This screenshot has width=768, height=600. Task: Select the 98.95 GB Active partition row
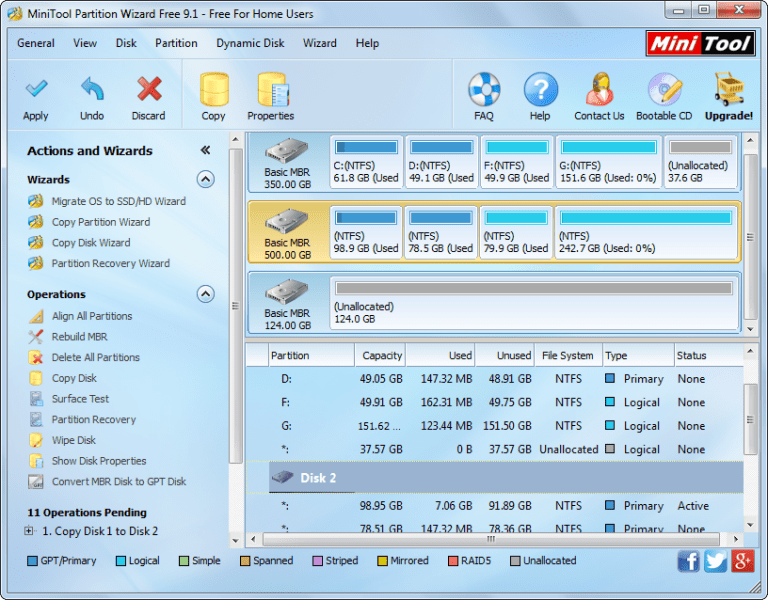[x=494, y=505]
